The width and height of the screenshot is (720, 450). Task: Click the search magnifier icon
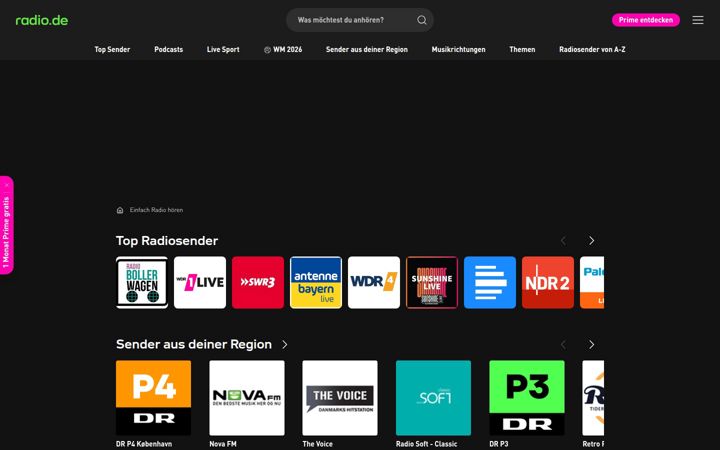(422, 20)
